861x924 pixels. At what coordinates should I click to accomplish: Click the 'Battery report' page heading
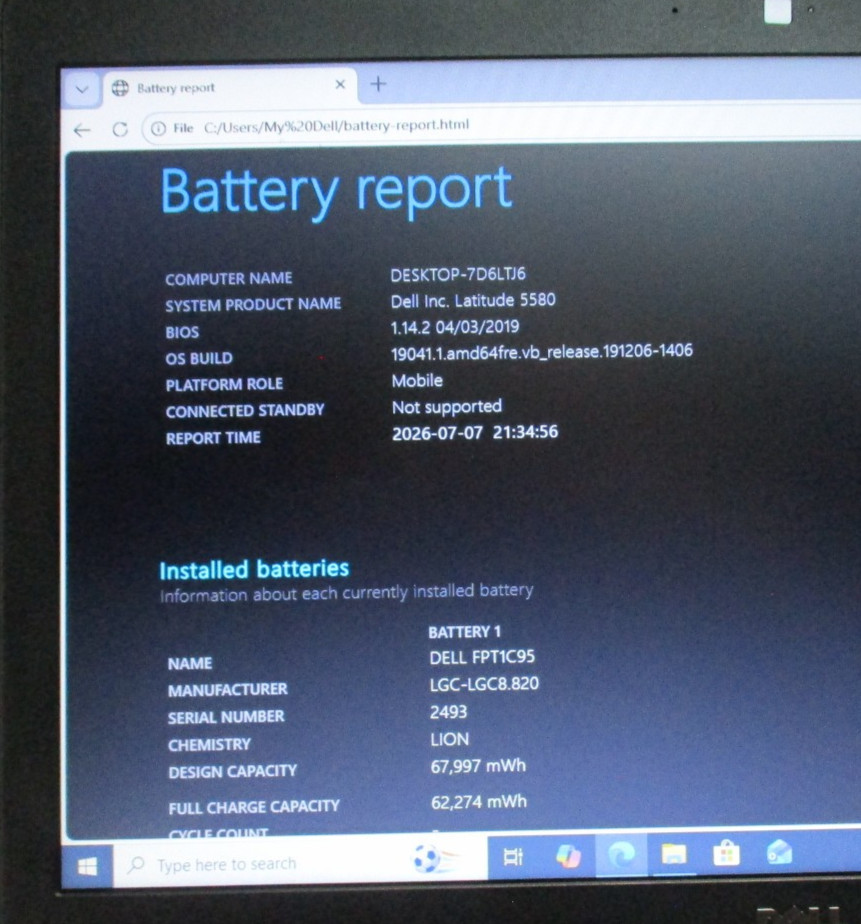pyautogui.click(x=336, y=190)
